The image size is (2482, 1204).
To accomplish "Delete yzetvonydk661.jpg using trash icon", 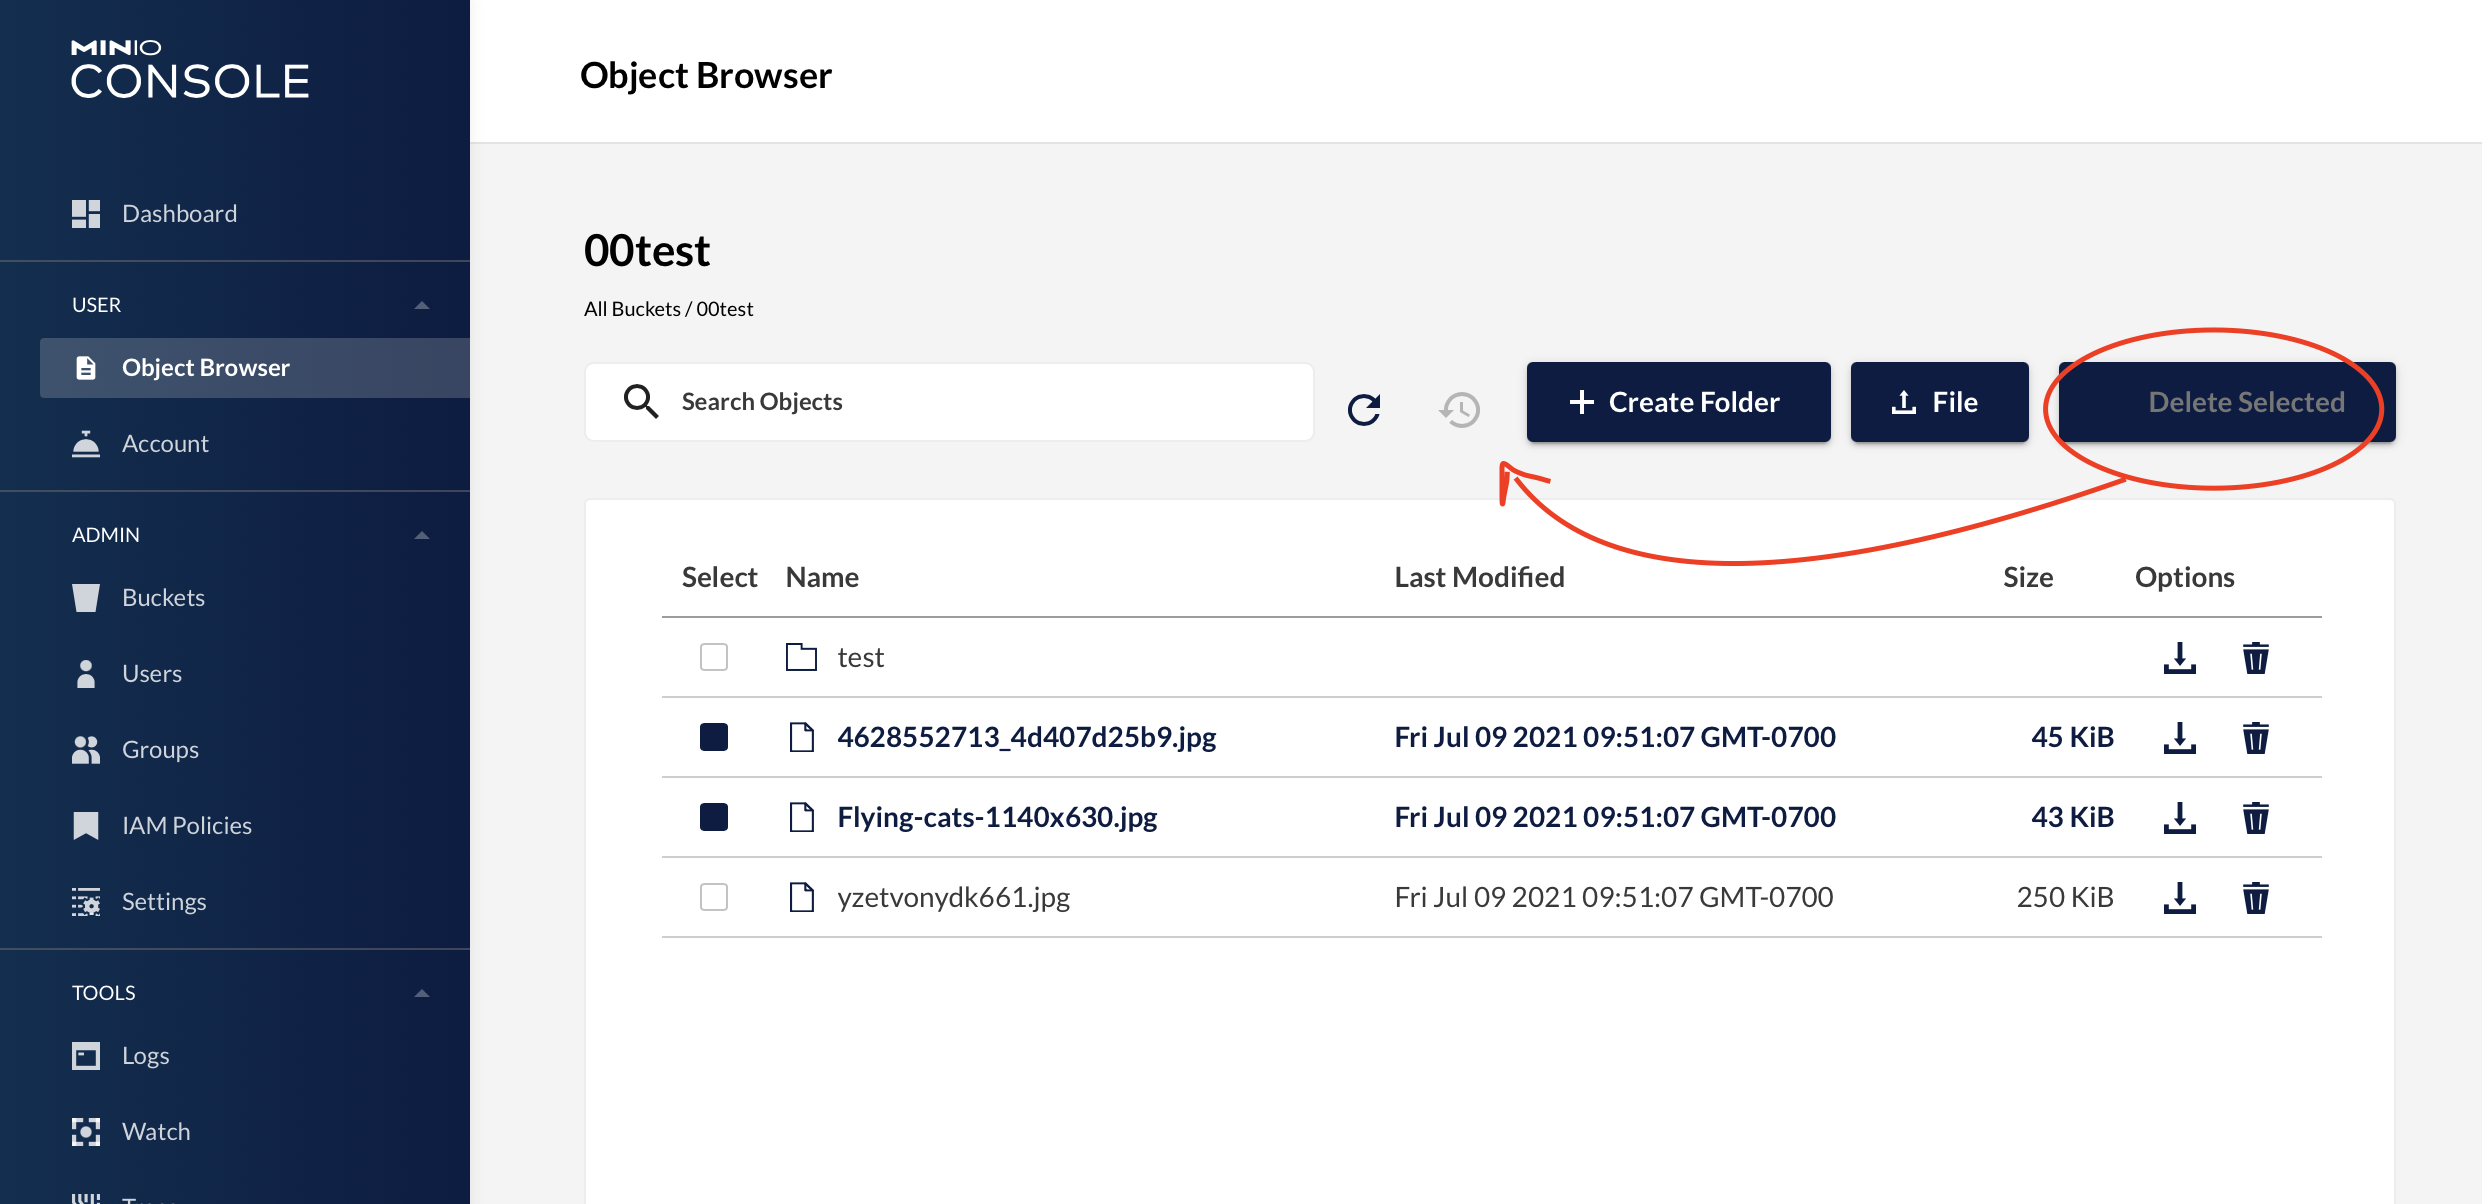I will [x=2255, y=898].
